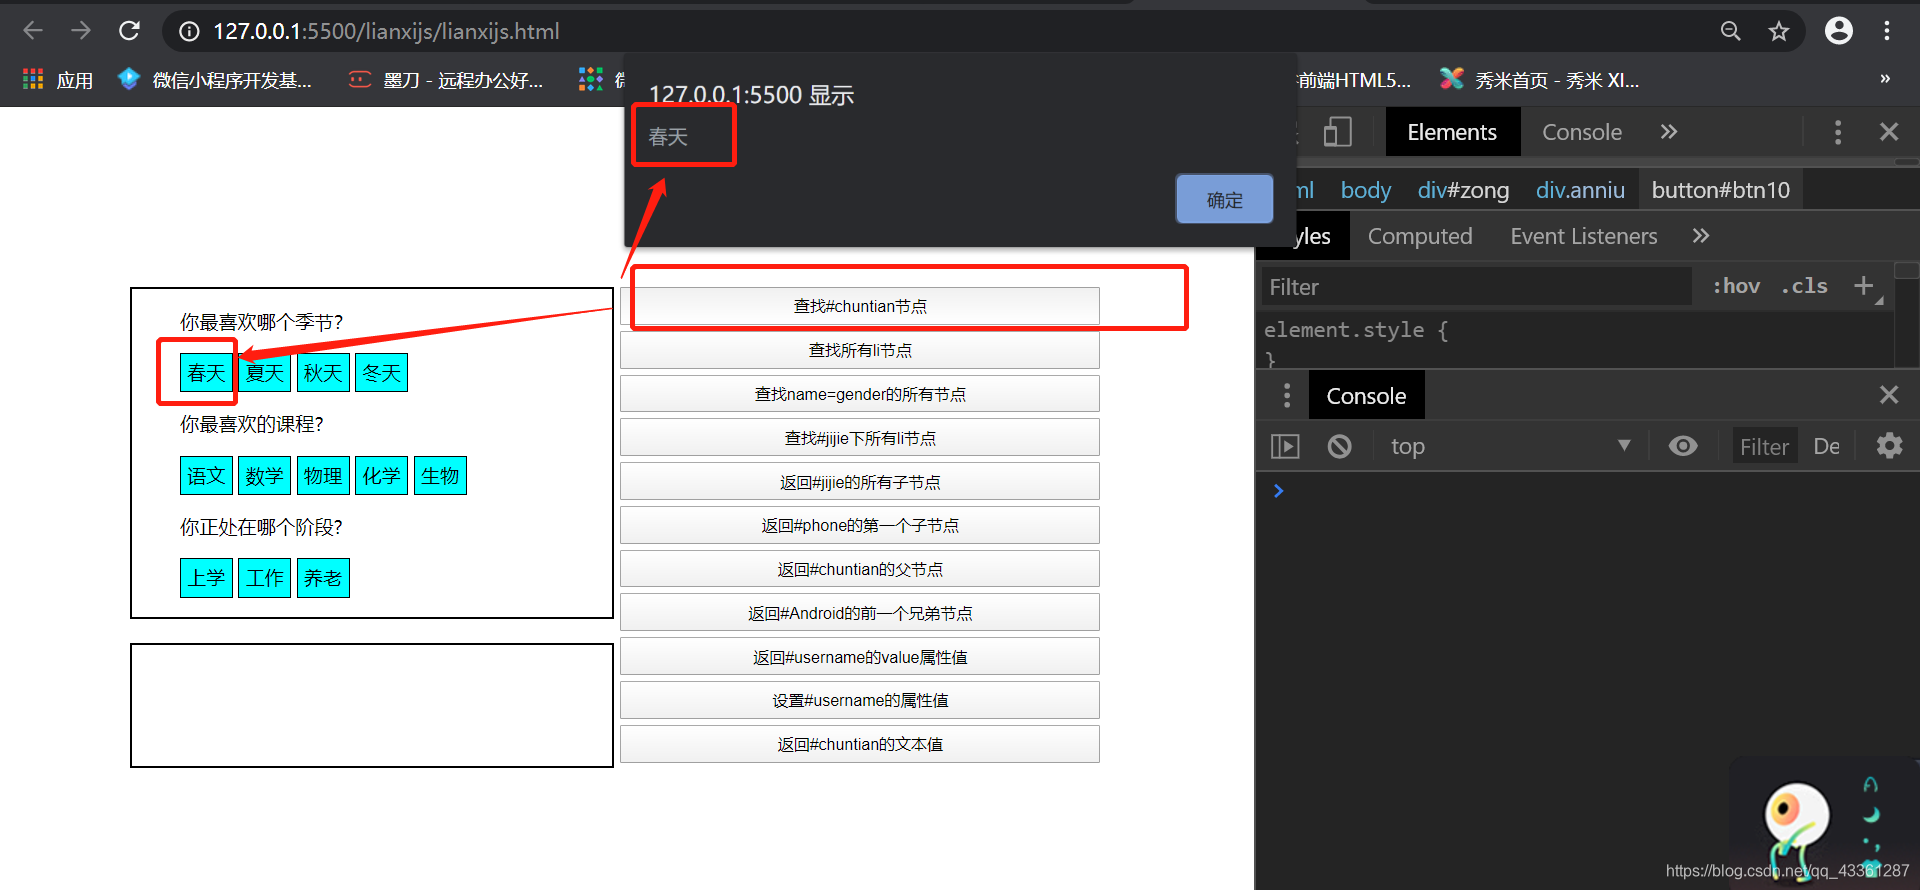The image size is (1920, 890).
Task: Select the Console drawer tab
Action: tap(1366, 396)
